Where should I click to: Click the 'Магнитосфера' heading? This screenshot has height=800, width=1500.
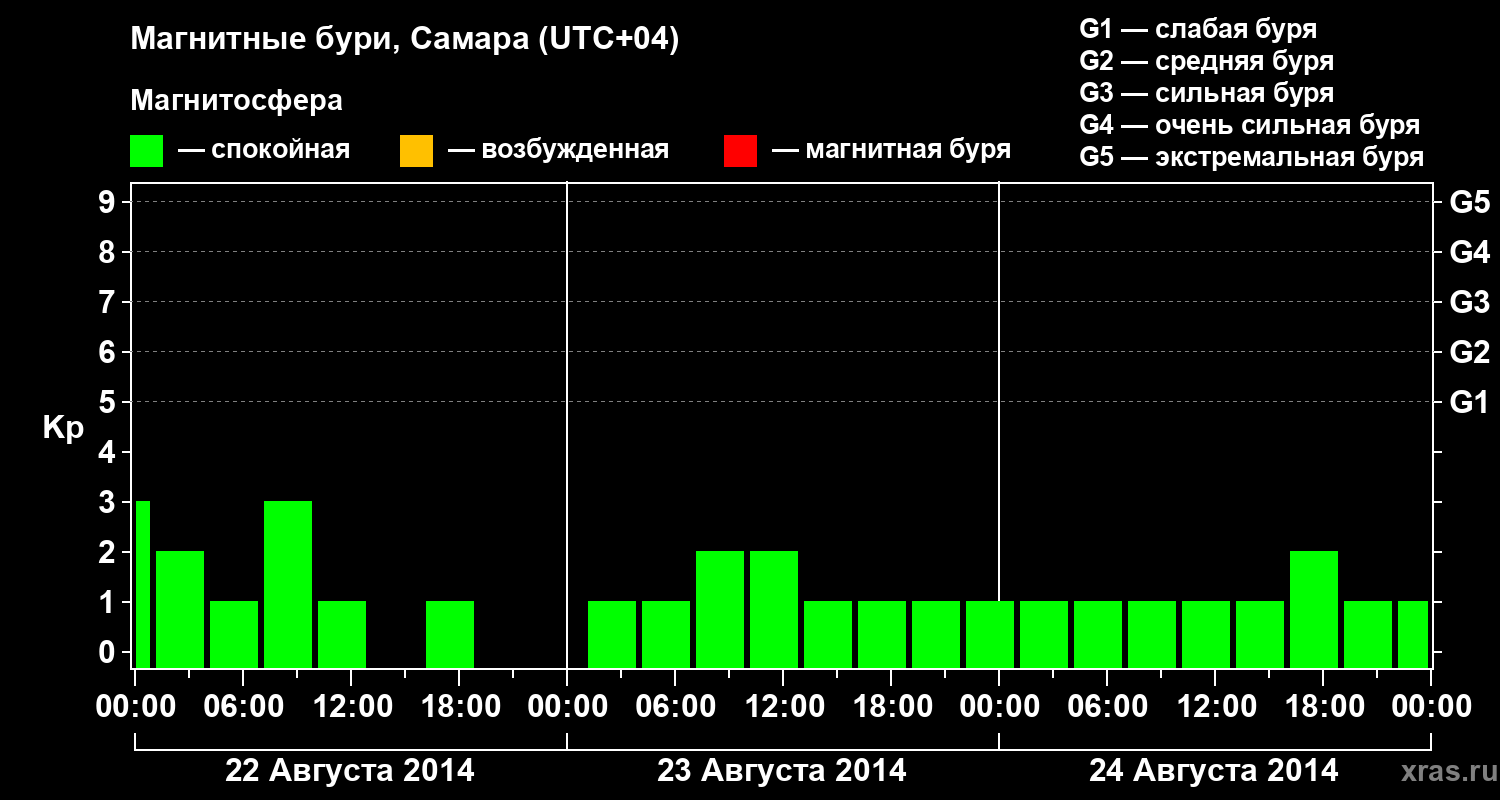tap(236, 101)
